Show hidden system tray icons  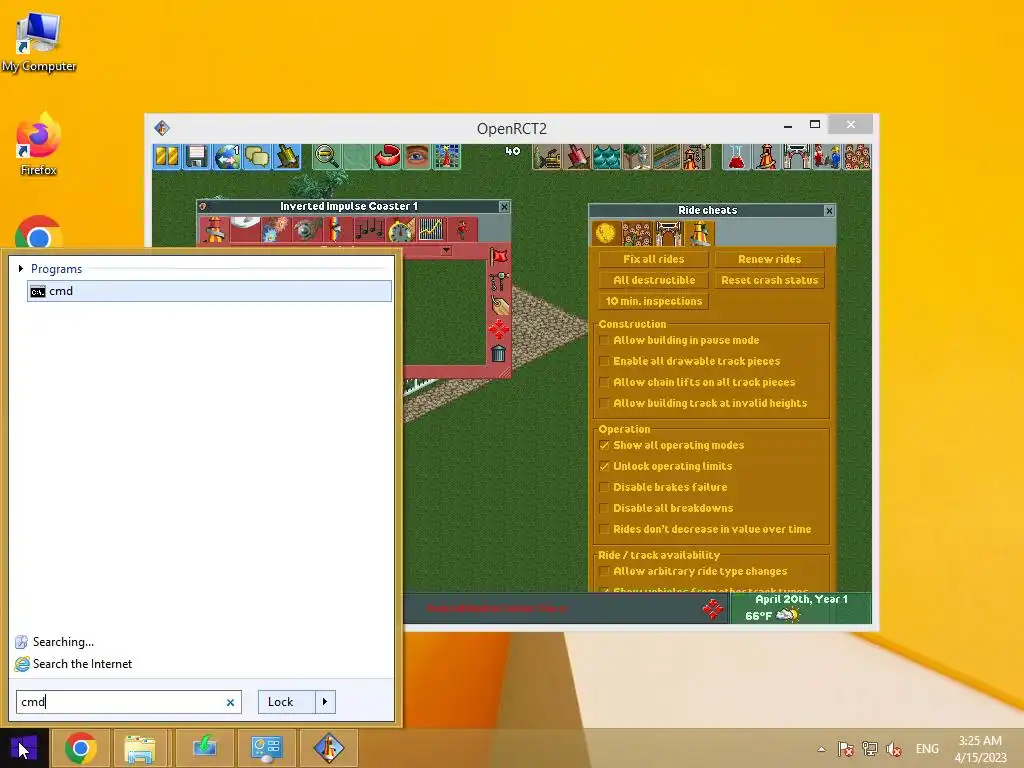click(821, 749)
